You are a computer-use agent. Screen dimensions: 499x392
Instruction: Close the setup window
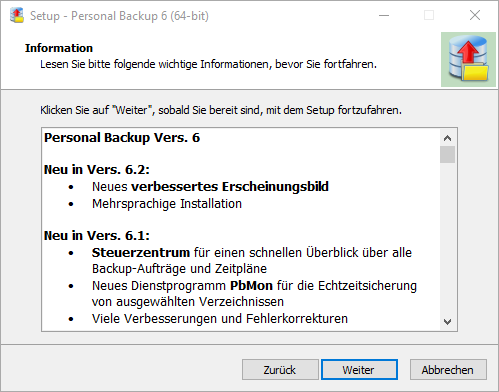[x=475, y=15]
